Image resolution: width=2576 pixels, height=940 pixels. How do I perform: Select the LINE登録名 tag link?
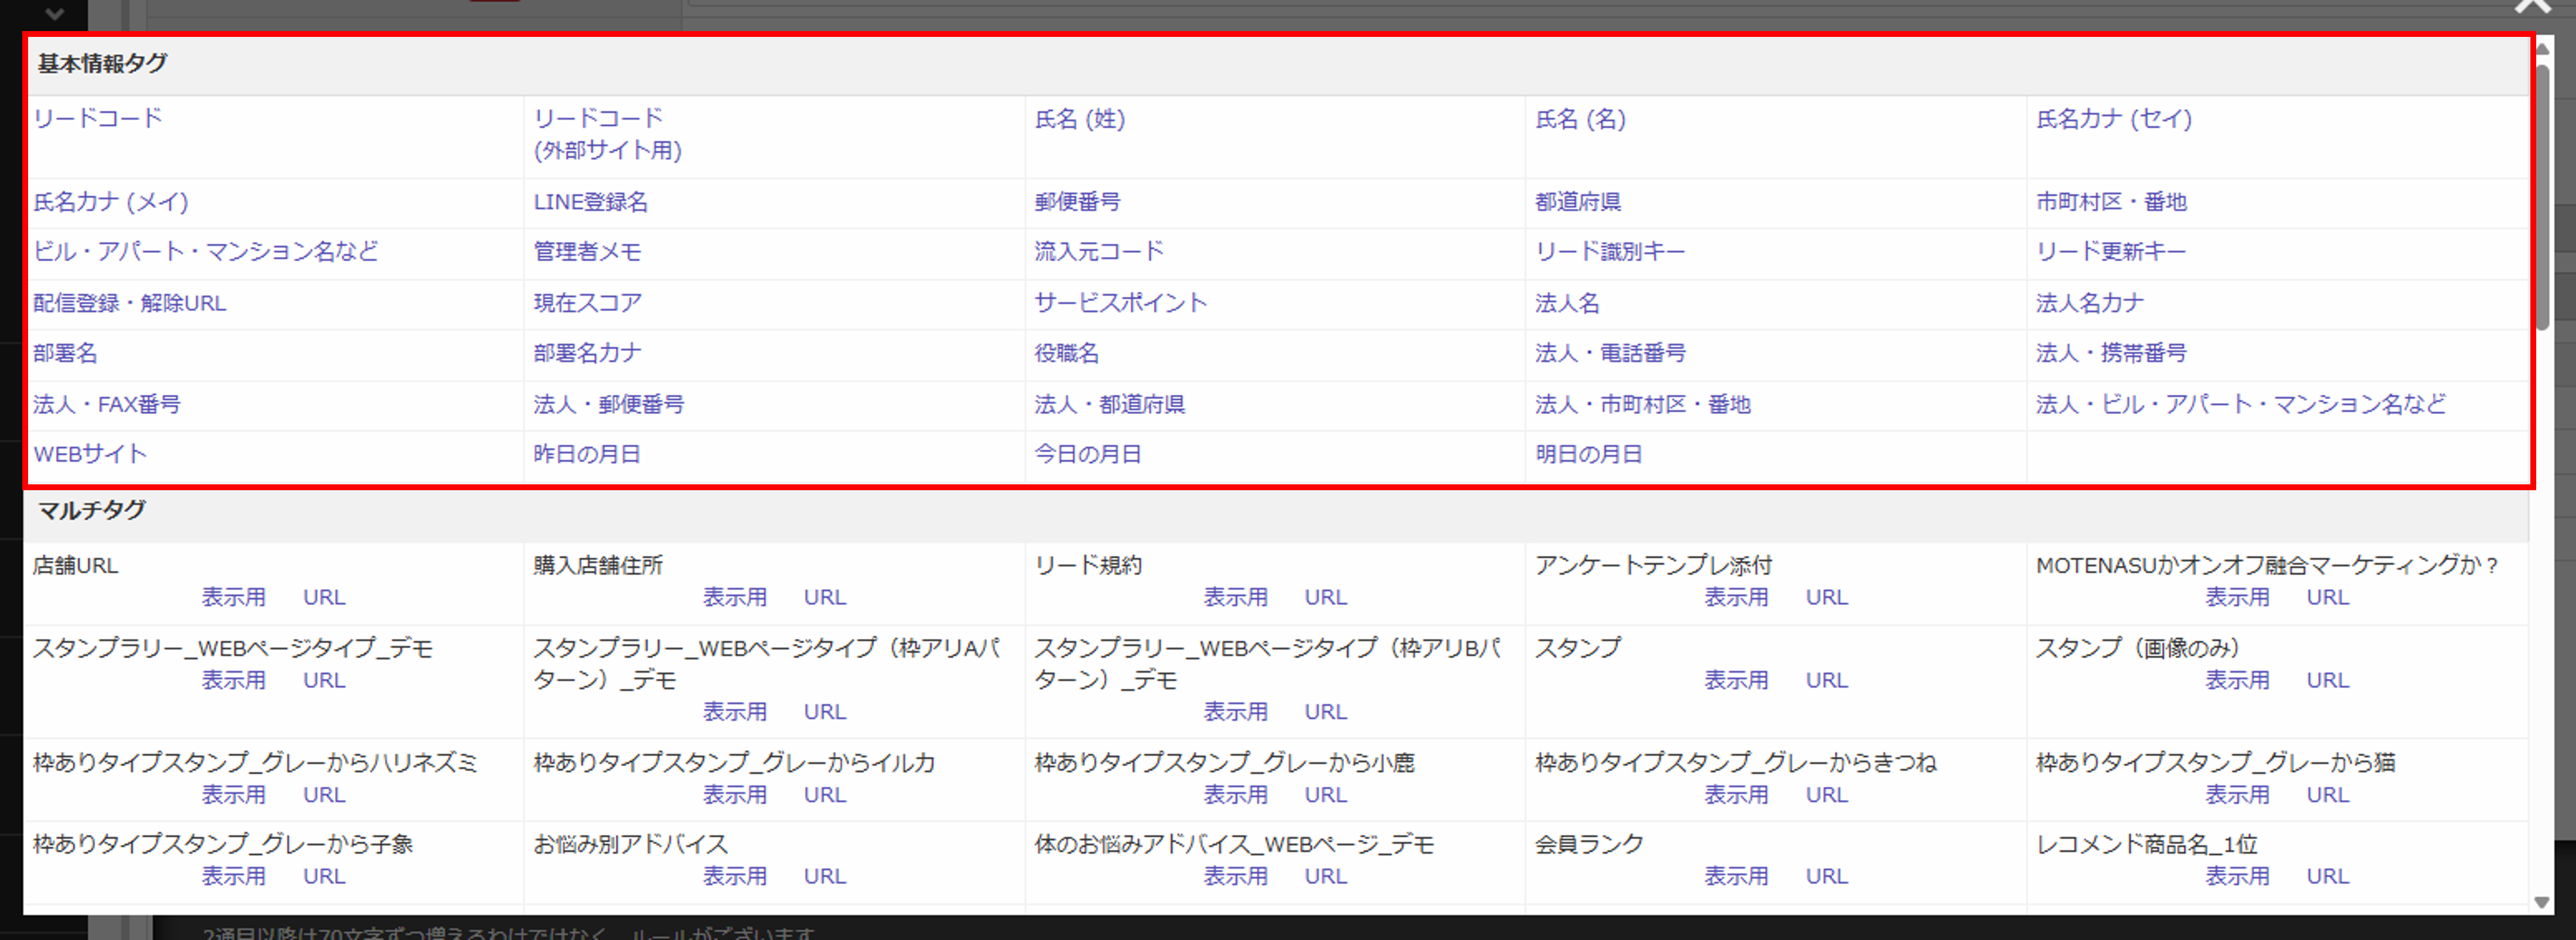(x=590, y=202)
